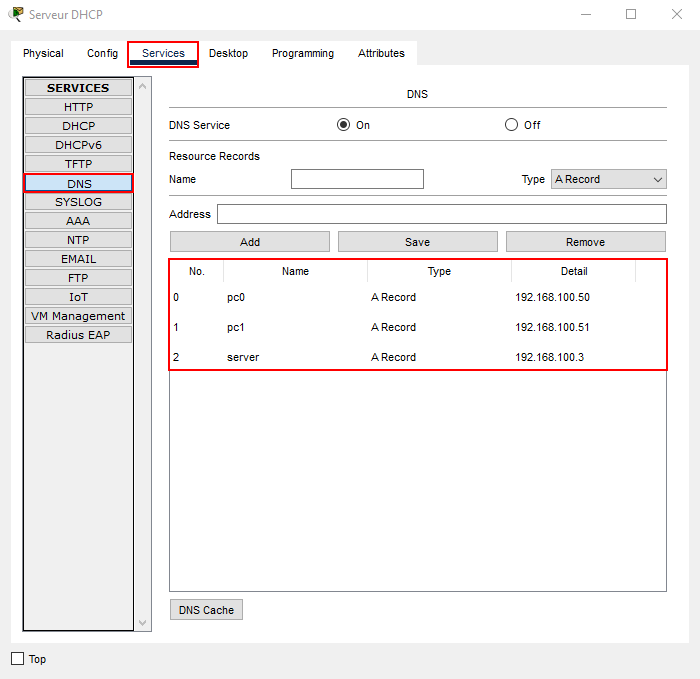Click the Type column header
The width and height of the screenshot is (700, 679).
pyautogui.click(x=439, y=271)
